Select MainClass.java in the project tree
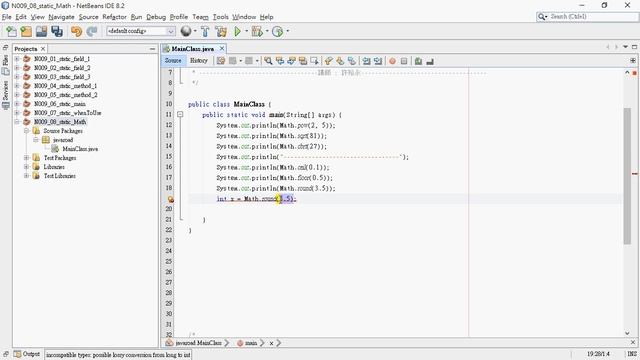This screenshot has height=360, width=640. click(x=80, y=149)
